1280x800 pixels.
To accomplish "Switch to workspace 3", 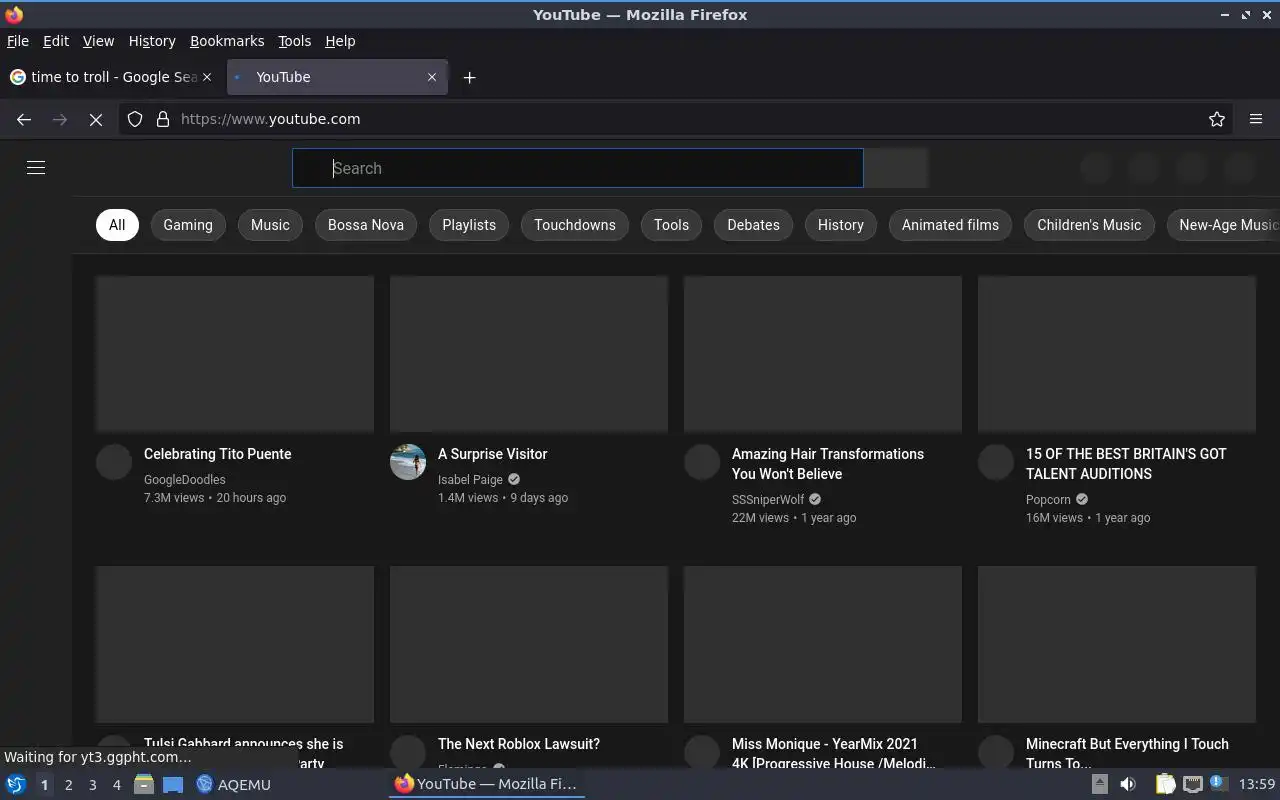I will pos(92,785).
